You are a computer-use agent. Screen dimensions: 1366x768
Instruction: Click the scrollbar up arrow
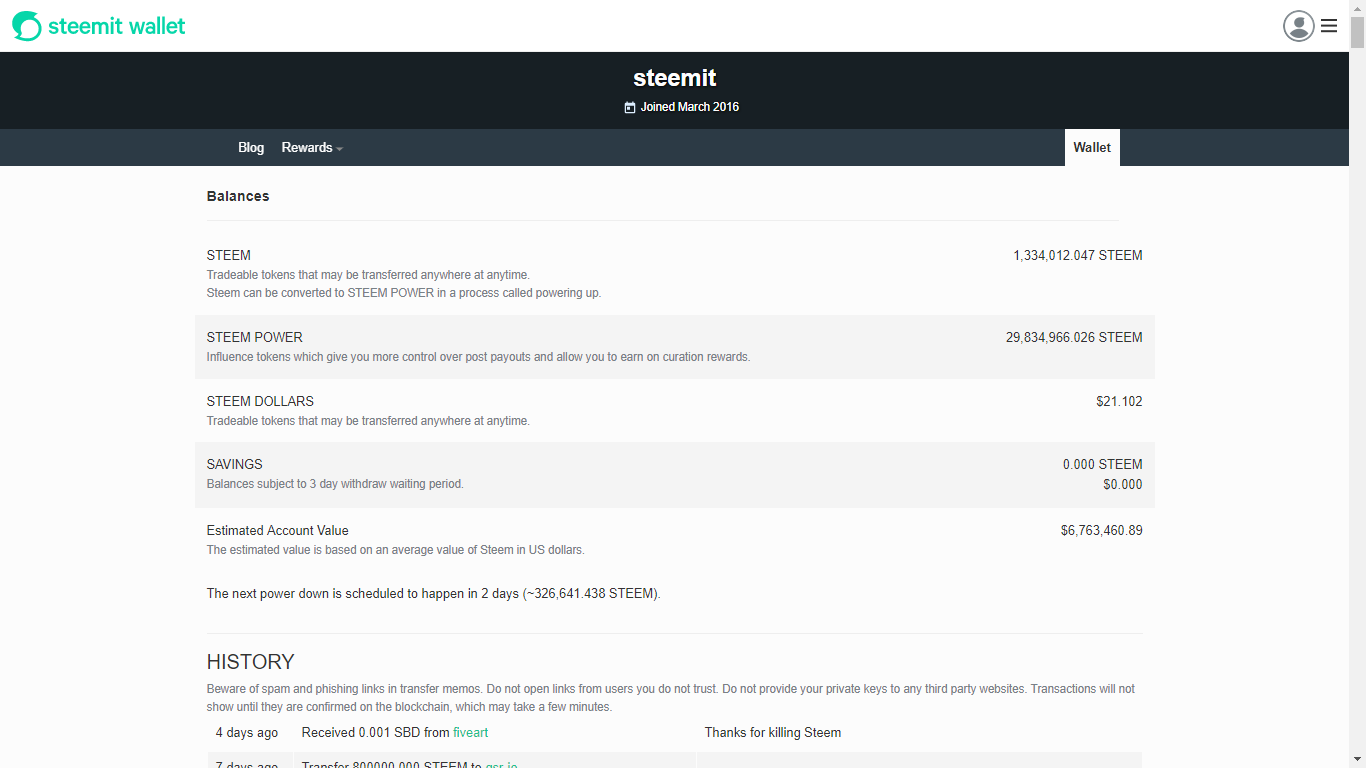click(1357, 7)
